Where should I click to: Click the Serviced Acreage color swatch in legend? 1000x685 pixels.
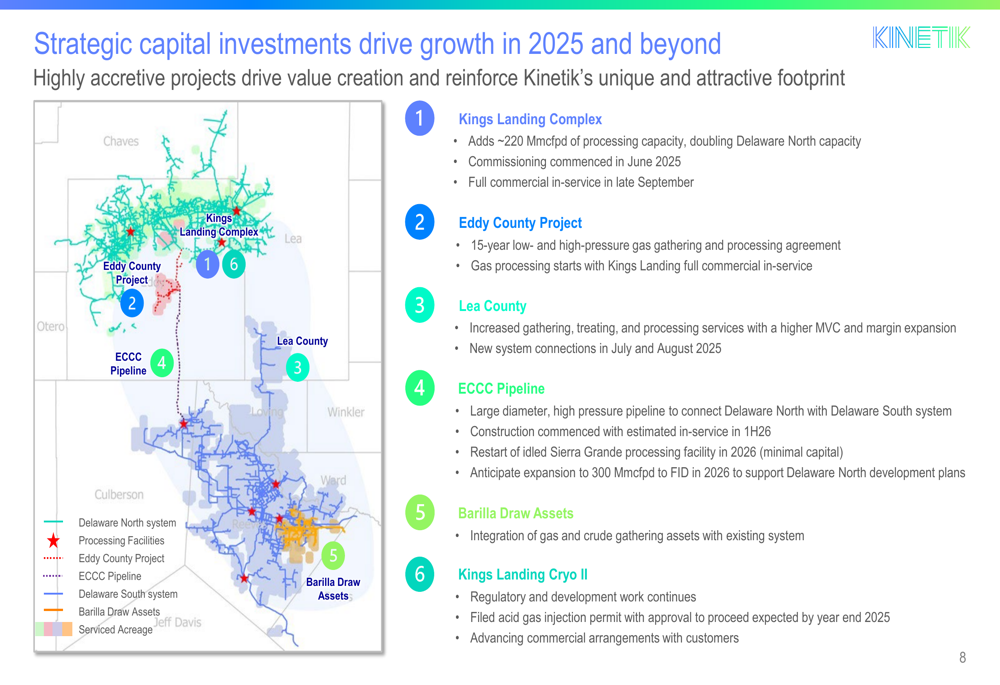54,629
